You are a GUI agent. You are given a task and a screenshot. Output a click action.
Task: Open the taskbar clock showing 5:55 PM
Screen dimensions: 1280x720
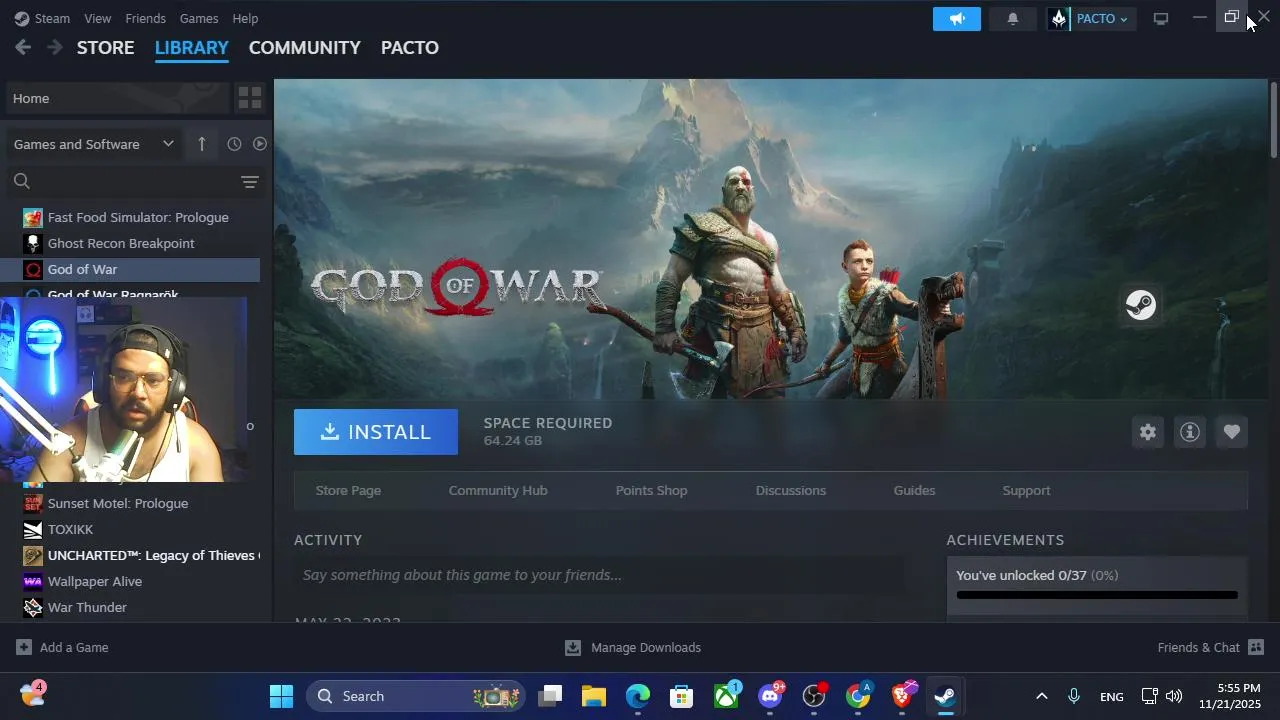click(x=1230, y=696)
